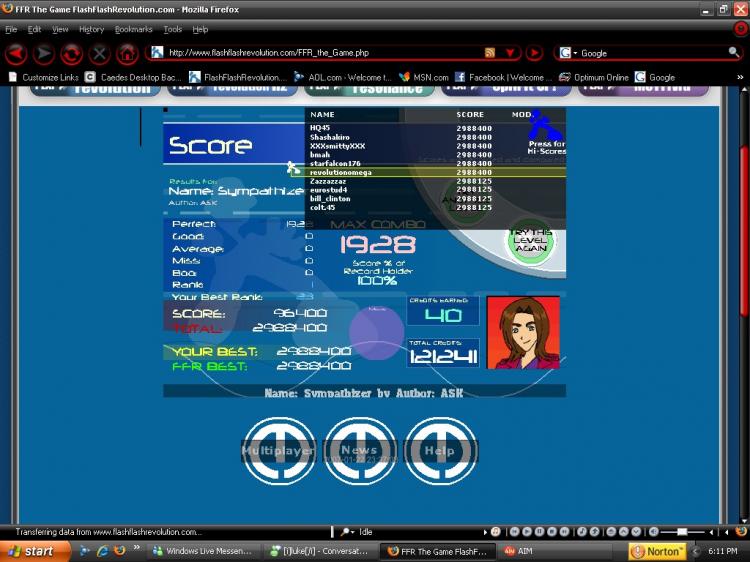The image size is (750, 562).
Task: Open the Facebook bookmark link
Action: tap(502, 77)
